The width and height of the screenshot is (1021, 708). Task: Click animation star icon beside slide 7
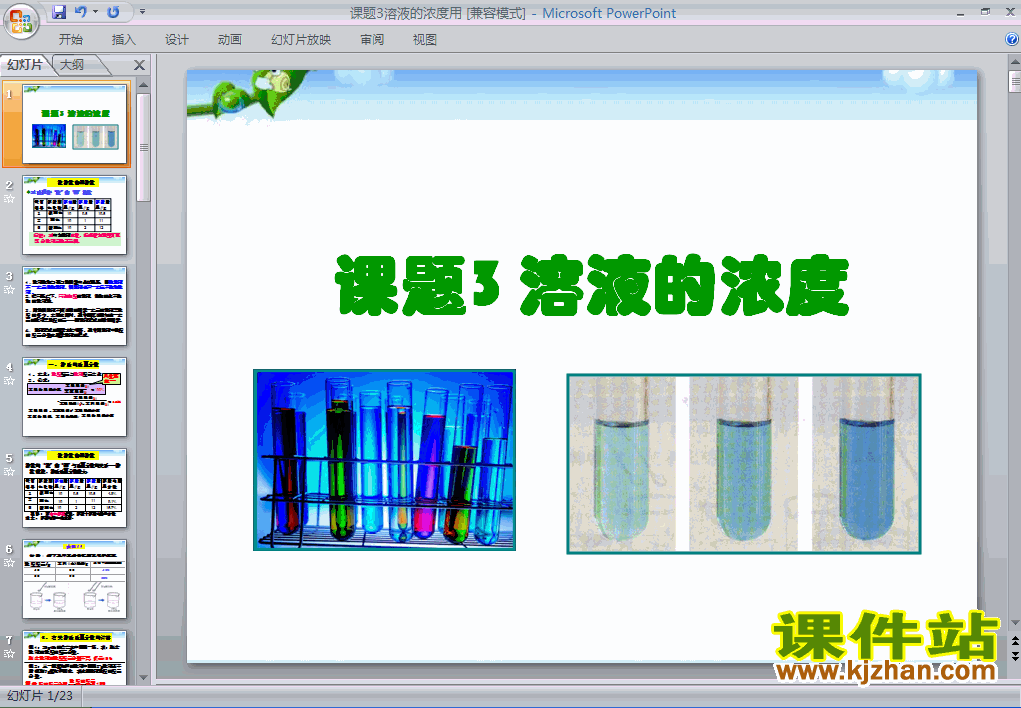pyautogui.click(x=9, y=654)
